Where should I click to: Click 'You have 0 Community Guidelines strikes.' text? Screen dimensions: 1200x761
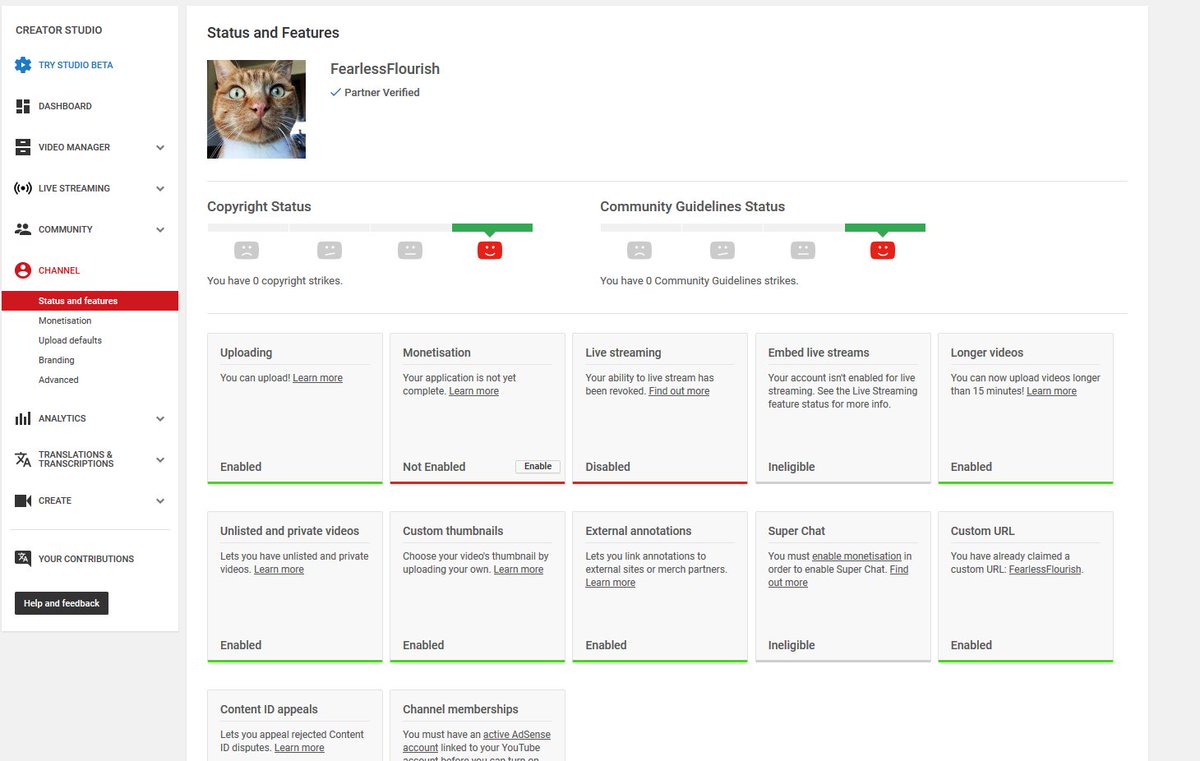pyautogui.click(x=699, y=281)
